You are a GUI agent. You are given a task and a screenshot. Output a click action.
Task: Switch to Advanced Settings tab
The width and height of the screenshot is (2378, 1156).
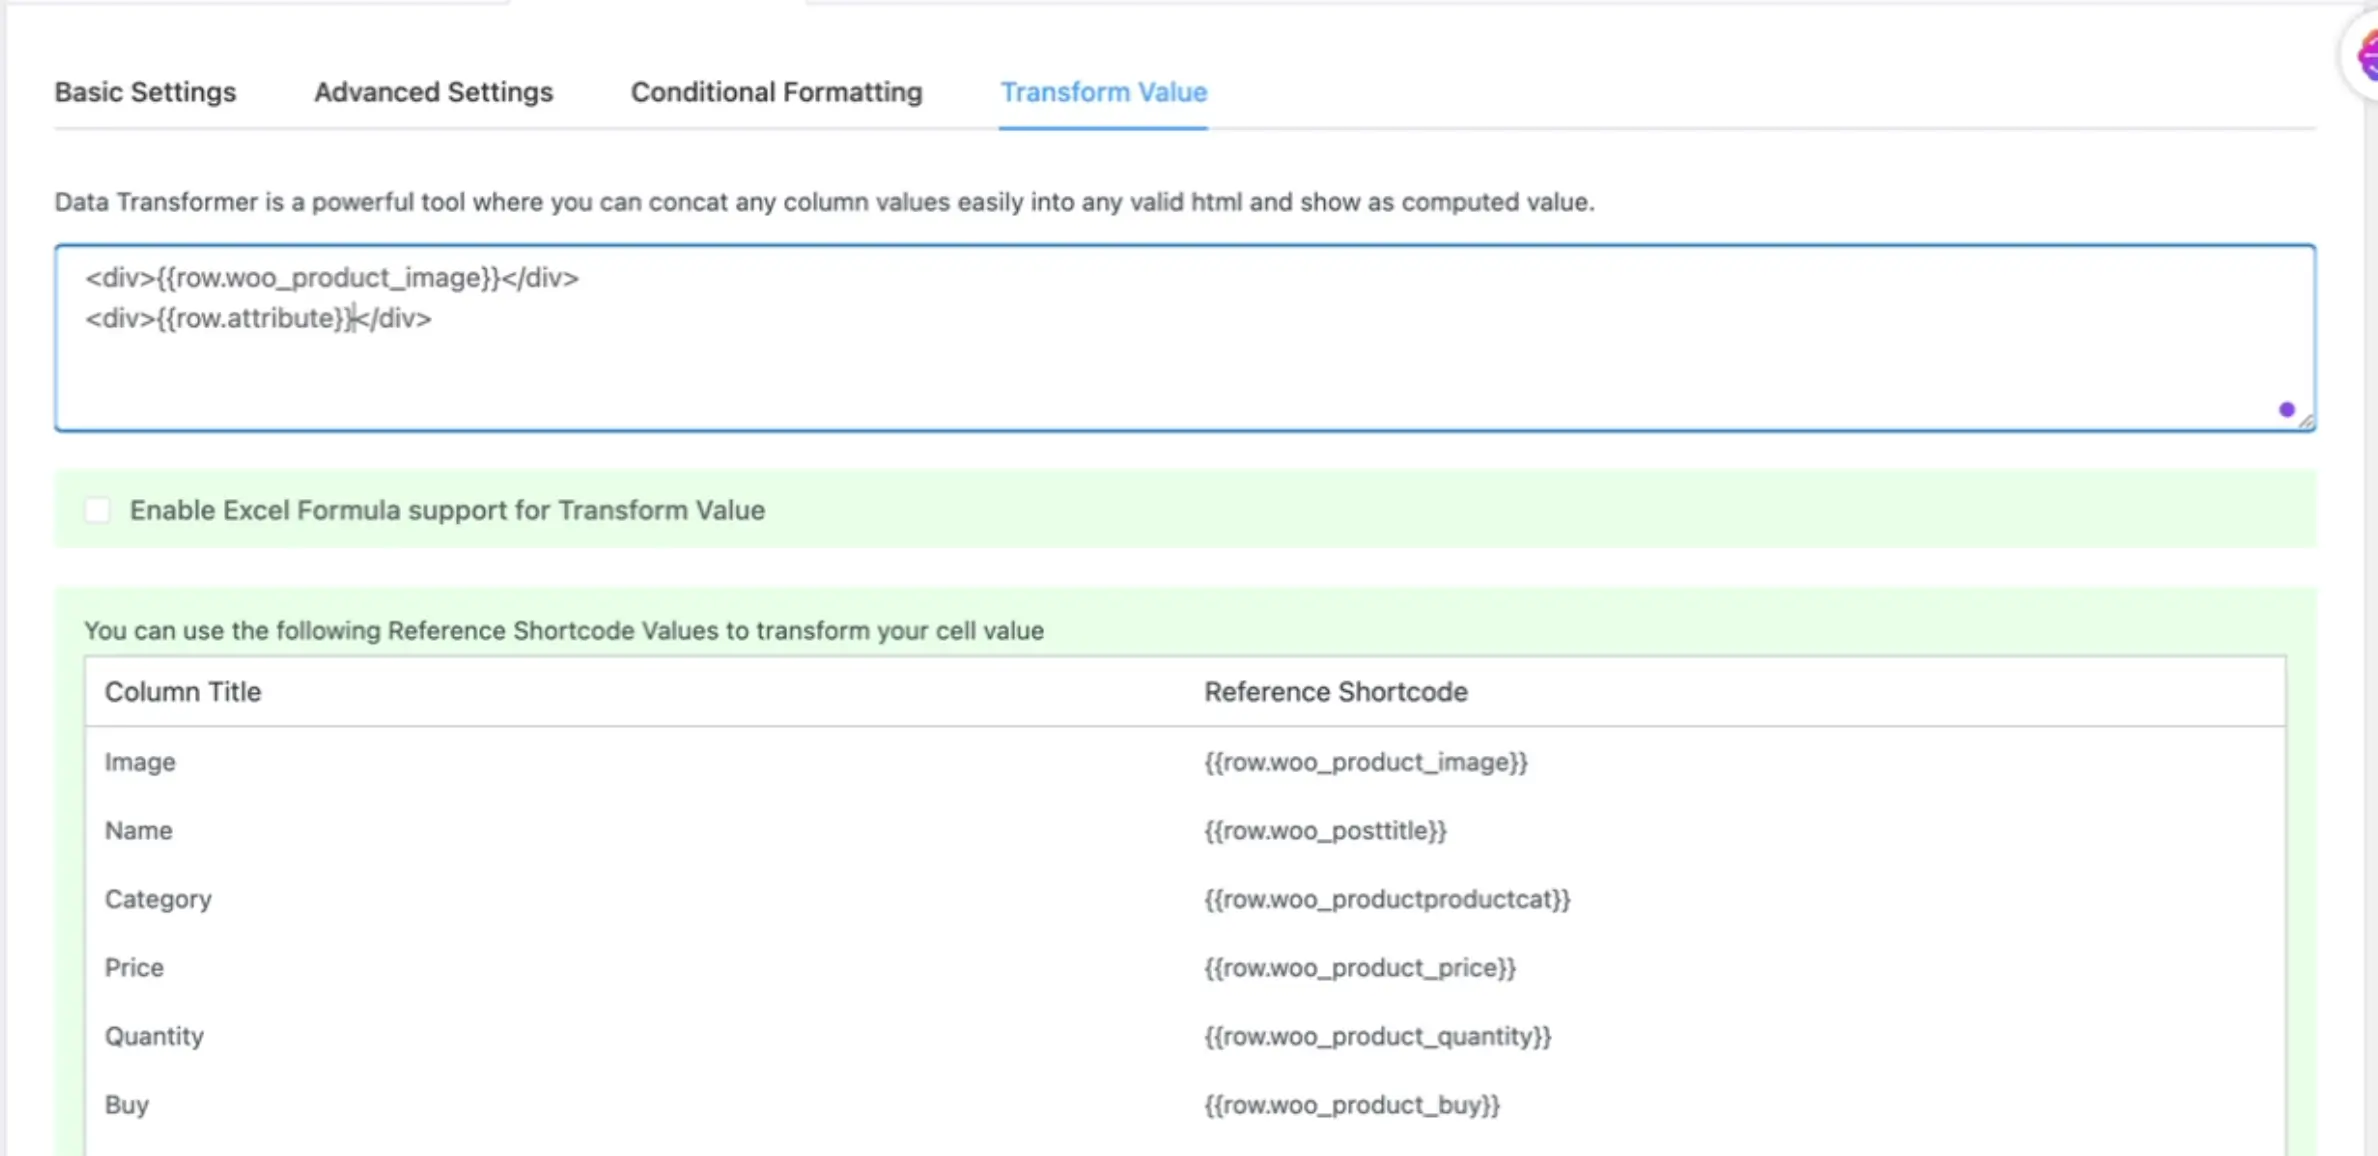point(433,92)
